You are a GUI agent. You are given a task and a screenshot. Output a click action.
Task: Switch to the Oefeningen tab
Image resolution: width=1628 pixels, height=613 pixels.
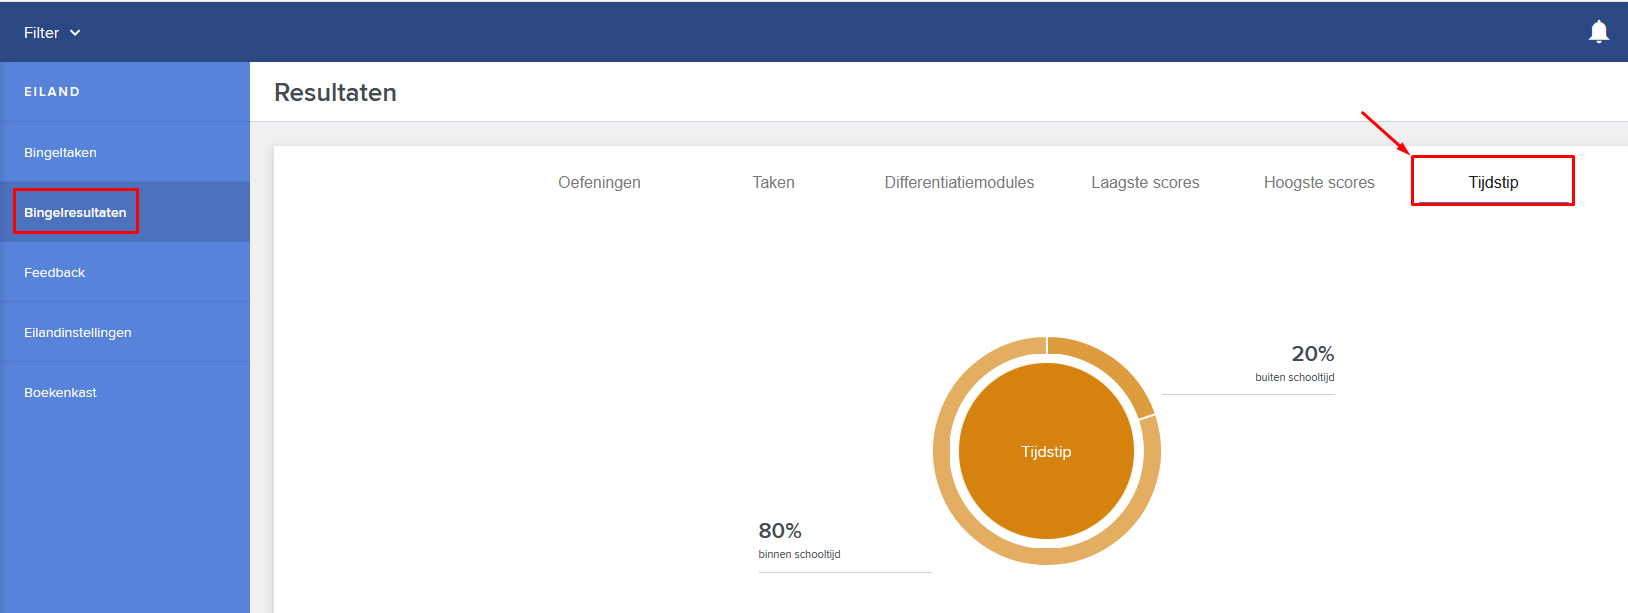[x=599, y=182]
